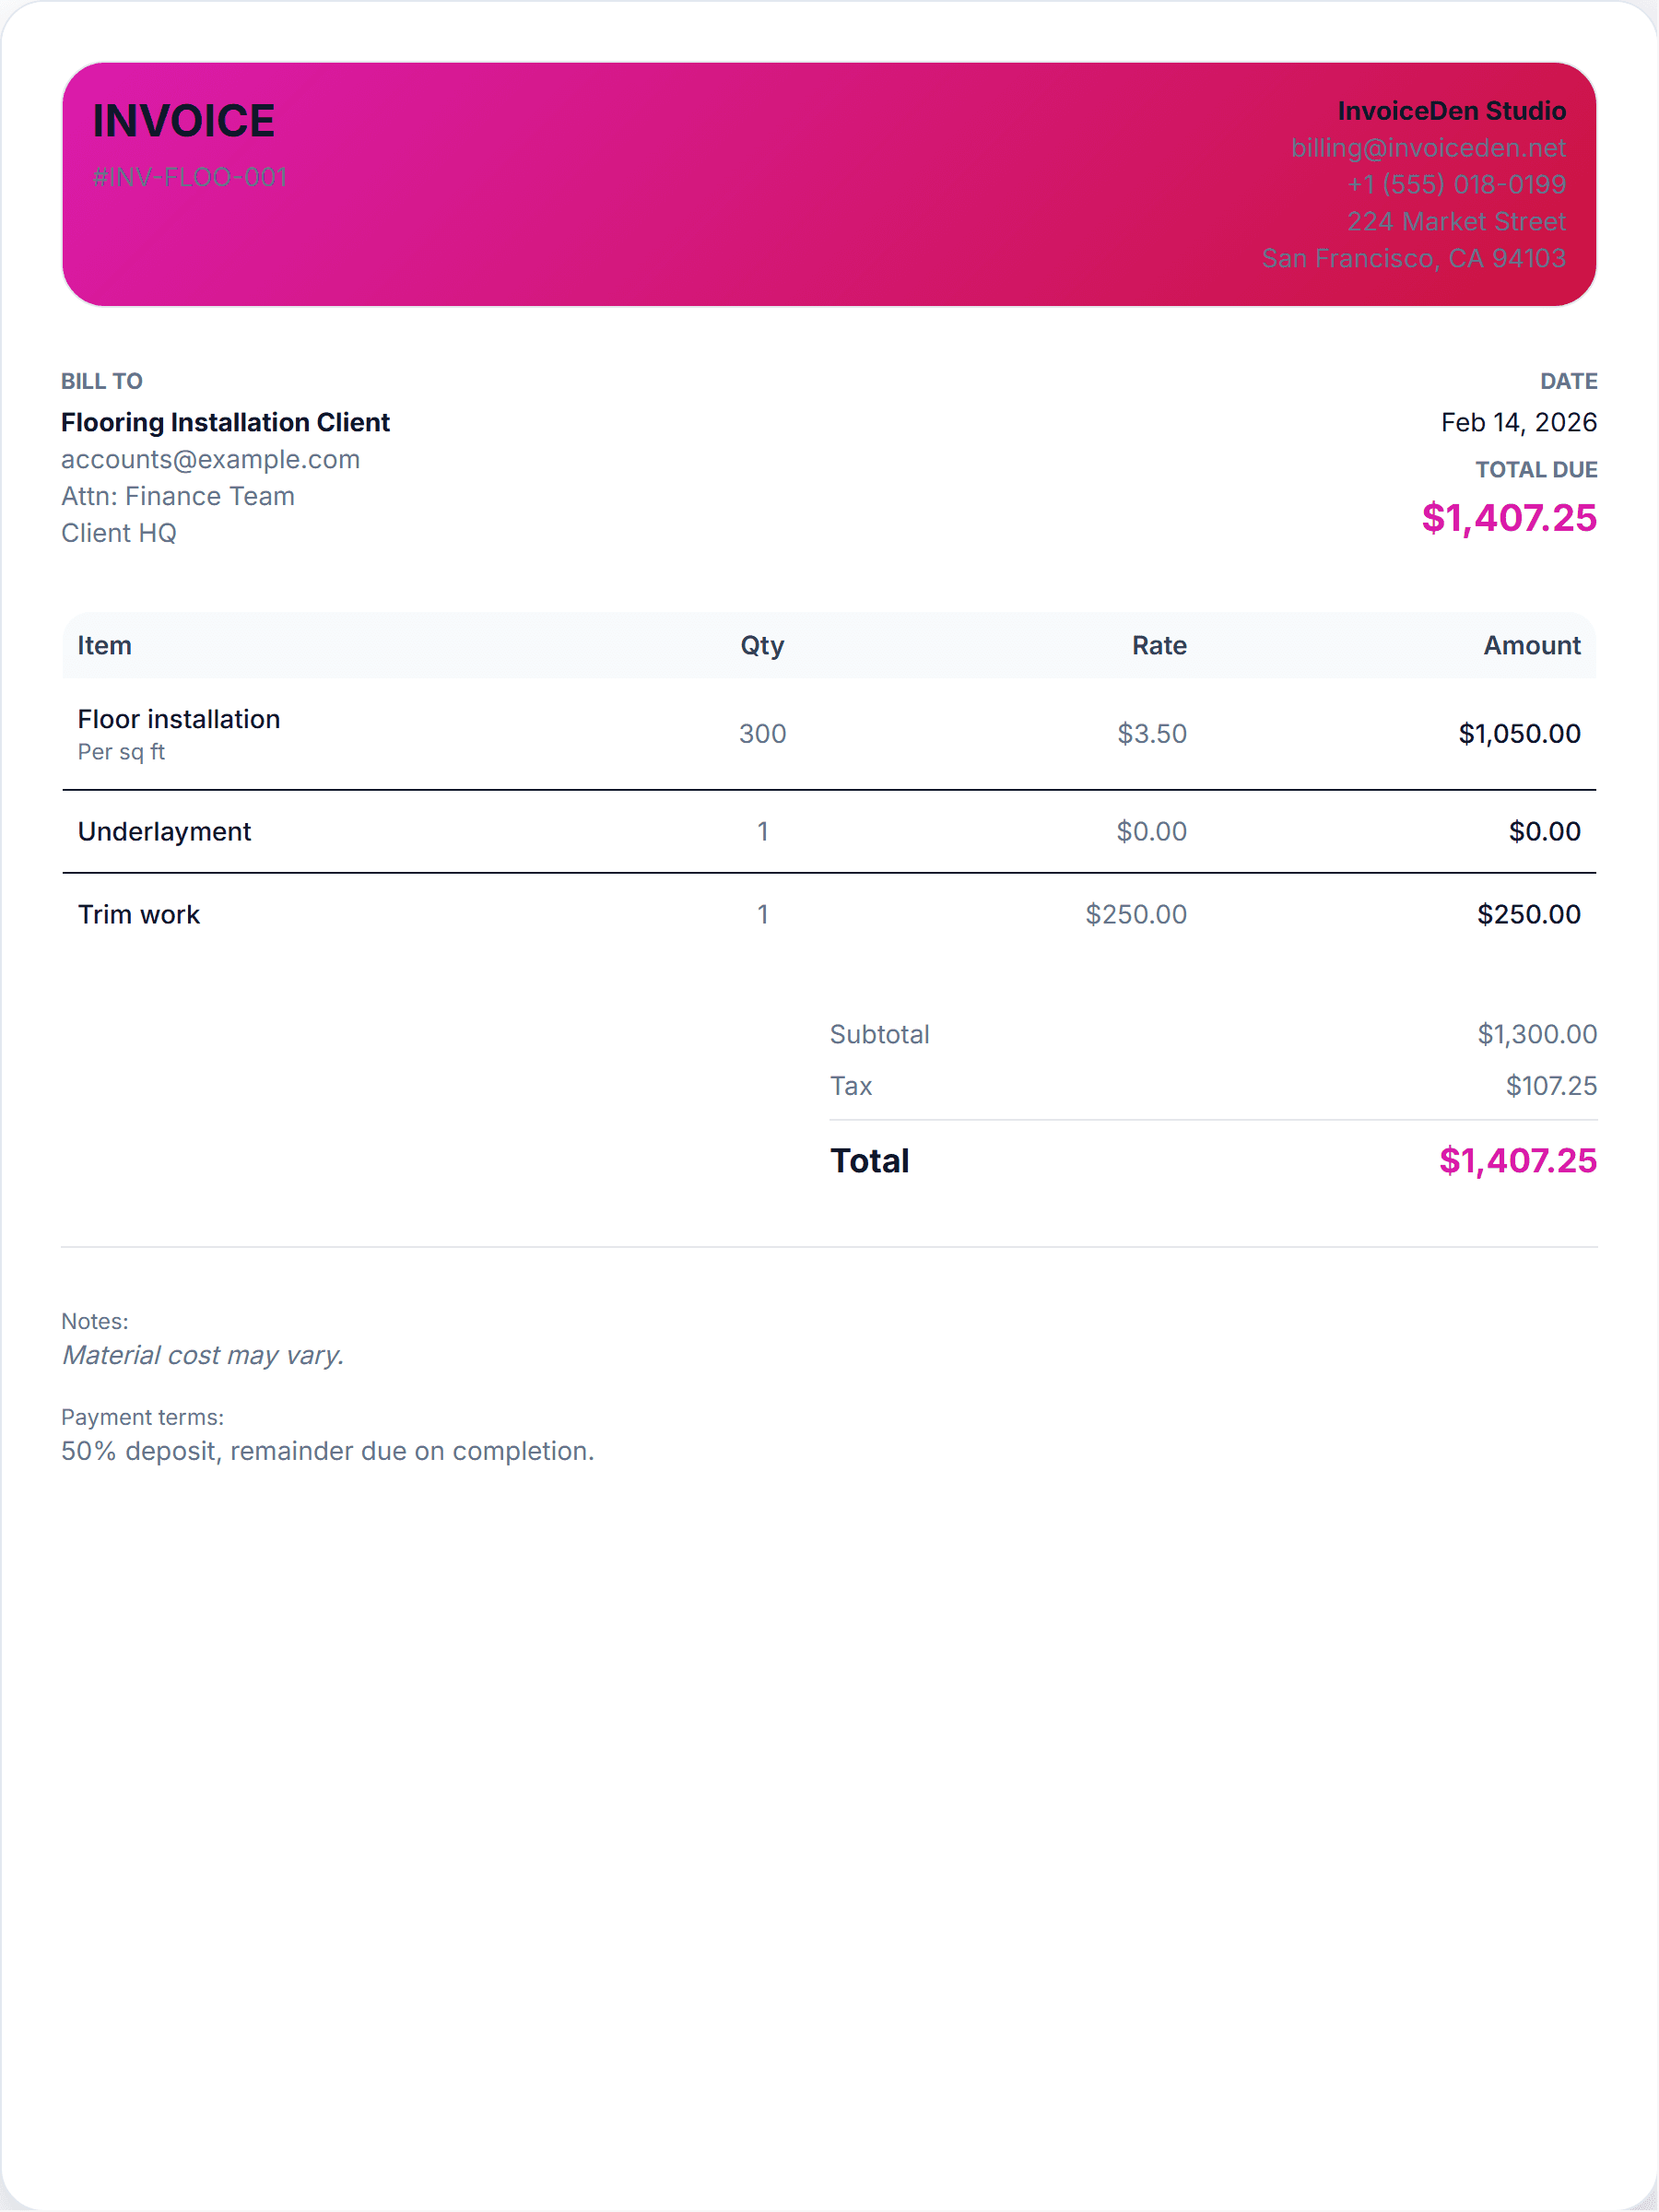Click the Flooring Installation Client name
This screenshot has width=1659, height=2212.
click(x=225, y=422)
